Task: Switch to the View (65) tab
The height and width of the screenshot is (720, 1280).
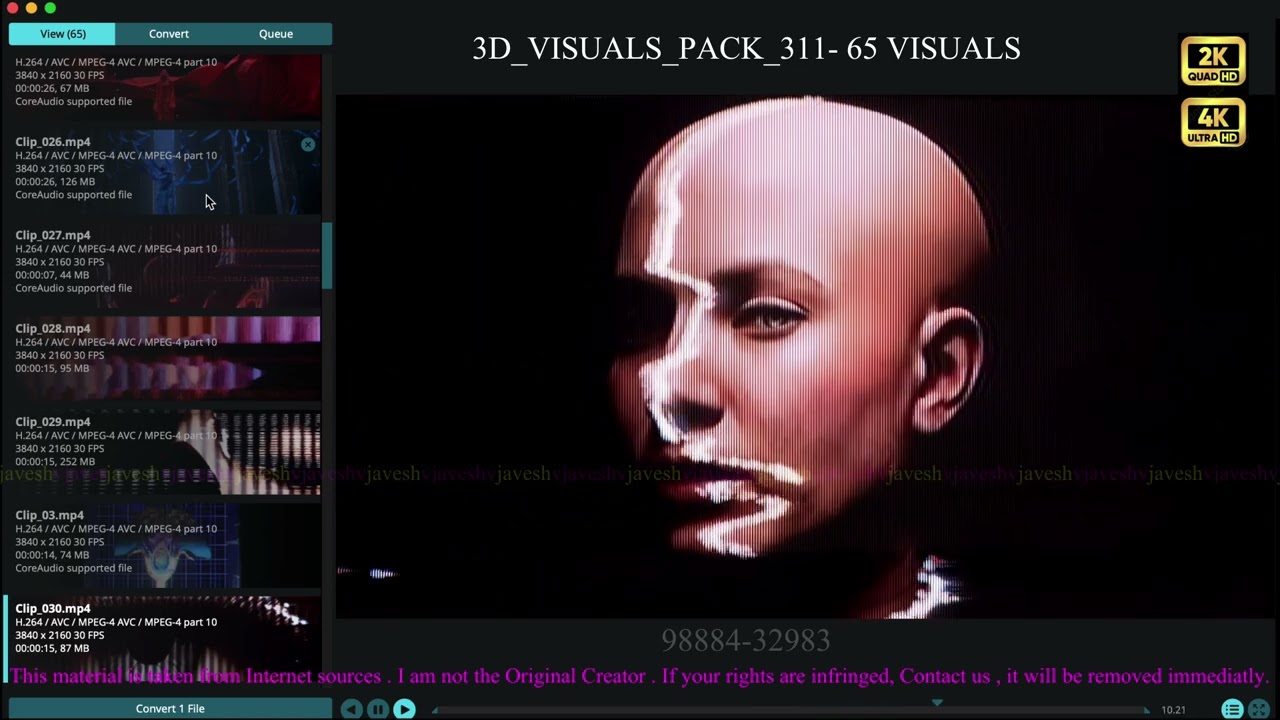Action: point(62,34)
